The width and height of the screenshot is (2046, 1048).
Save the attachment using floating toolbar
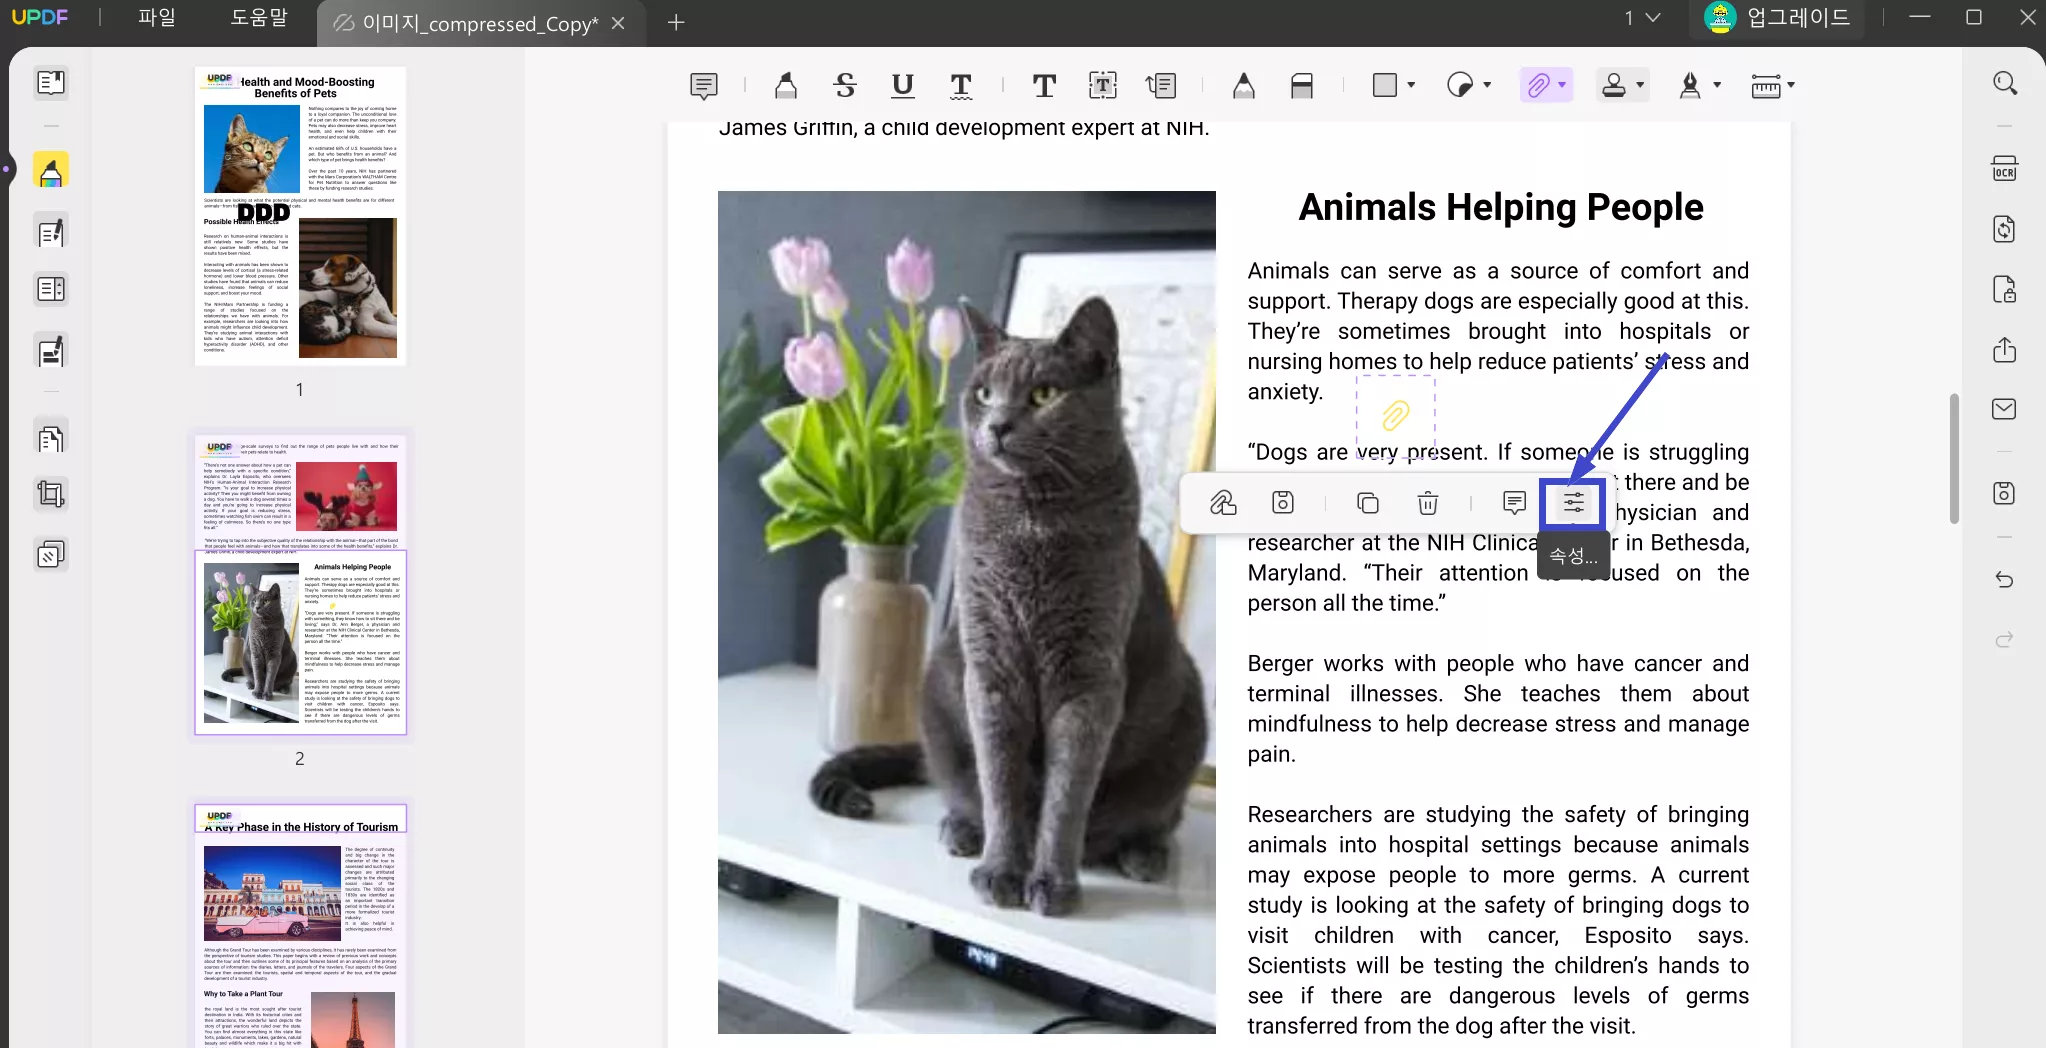coord(1283,502)
